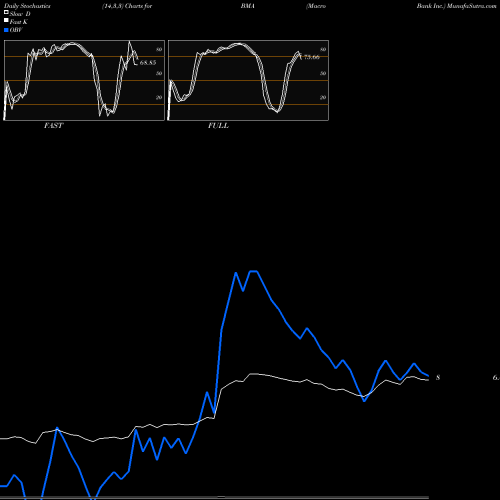The height and width of the screenshot is (500, 500).
Task: Select the FULL chart label
Action: click(218, 126)
